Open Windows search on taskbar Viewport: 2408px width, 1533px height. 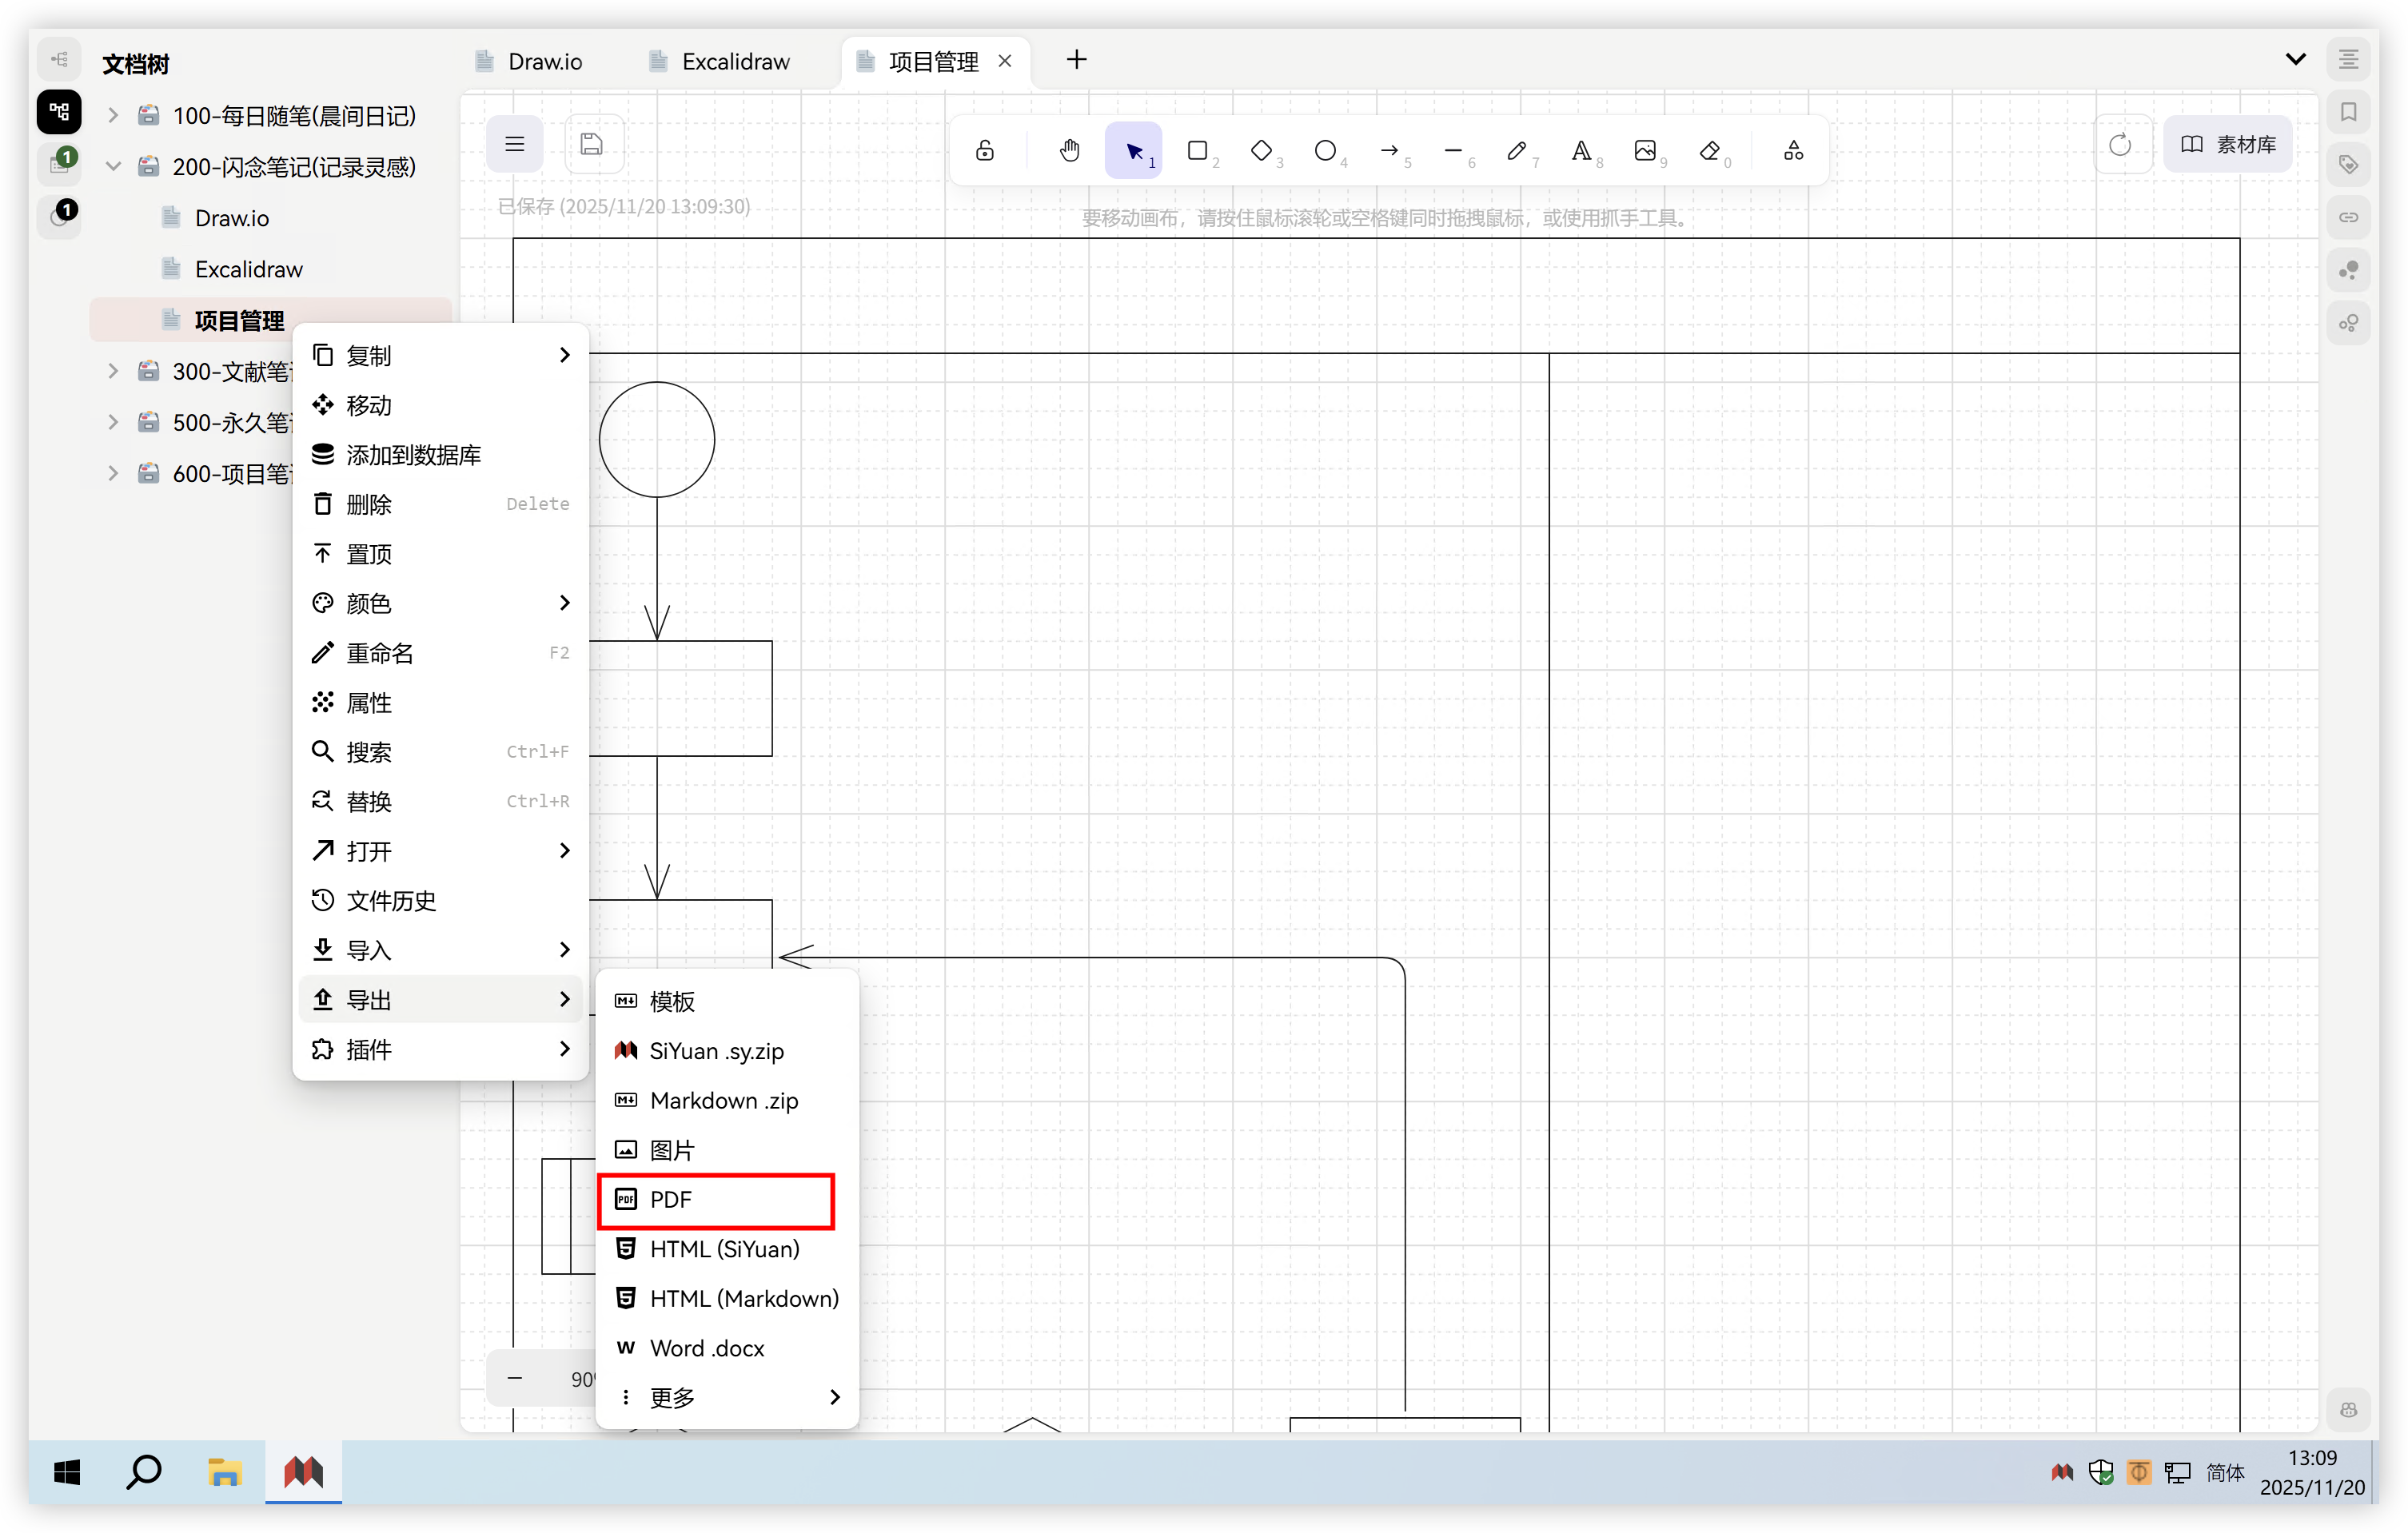point(144,1471)
